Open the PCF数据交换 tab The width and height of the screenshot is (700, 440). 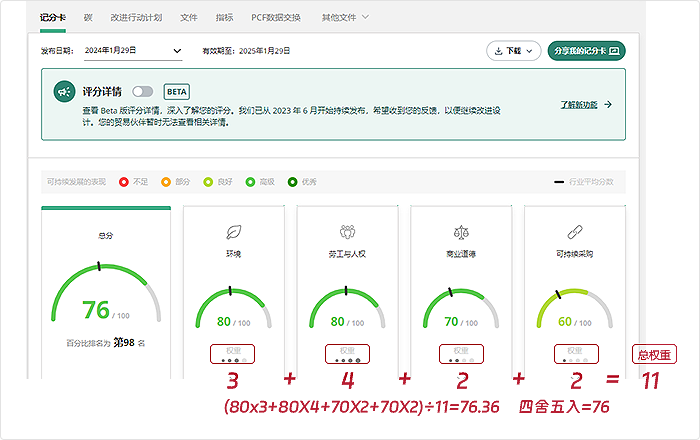click(x=276, y=17)
